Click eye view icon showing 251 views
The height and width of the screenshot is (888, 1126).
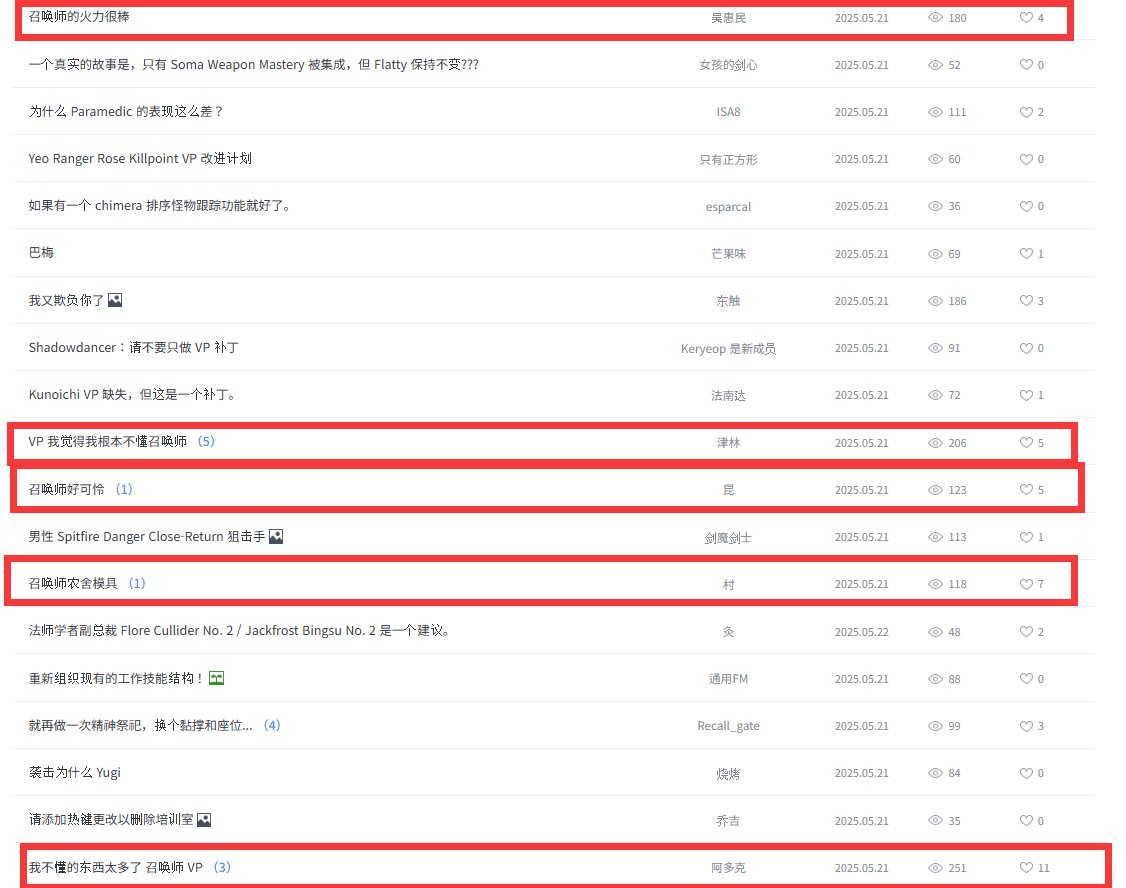click(935, 868)
